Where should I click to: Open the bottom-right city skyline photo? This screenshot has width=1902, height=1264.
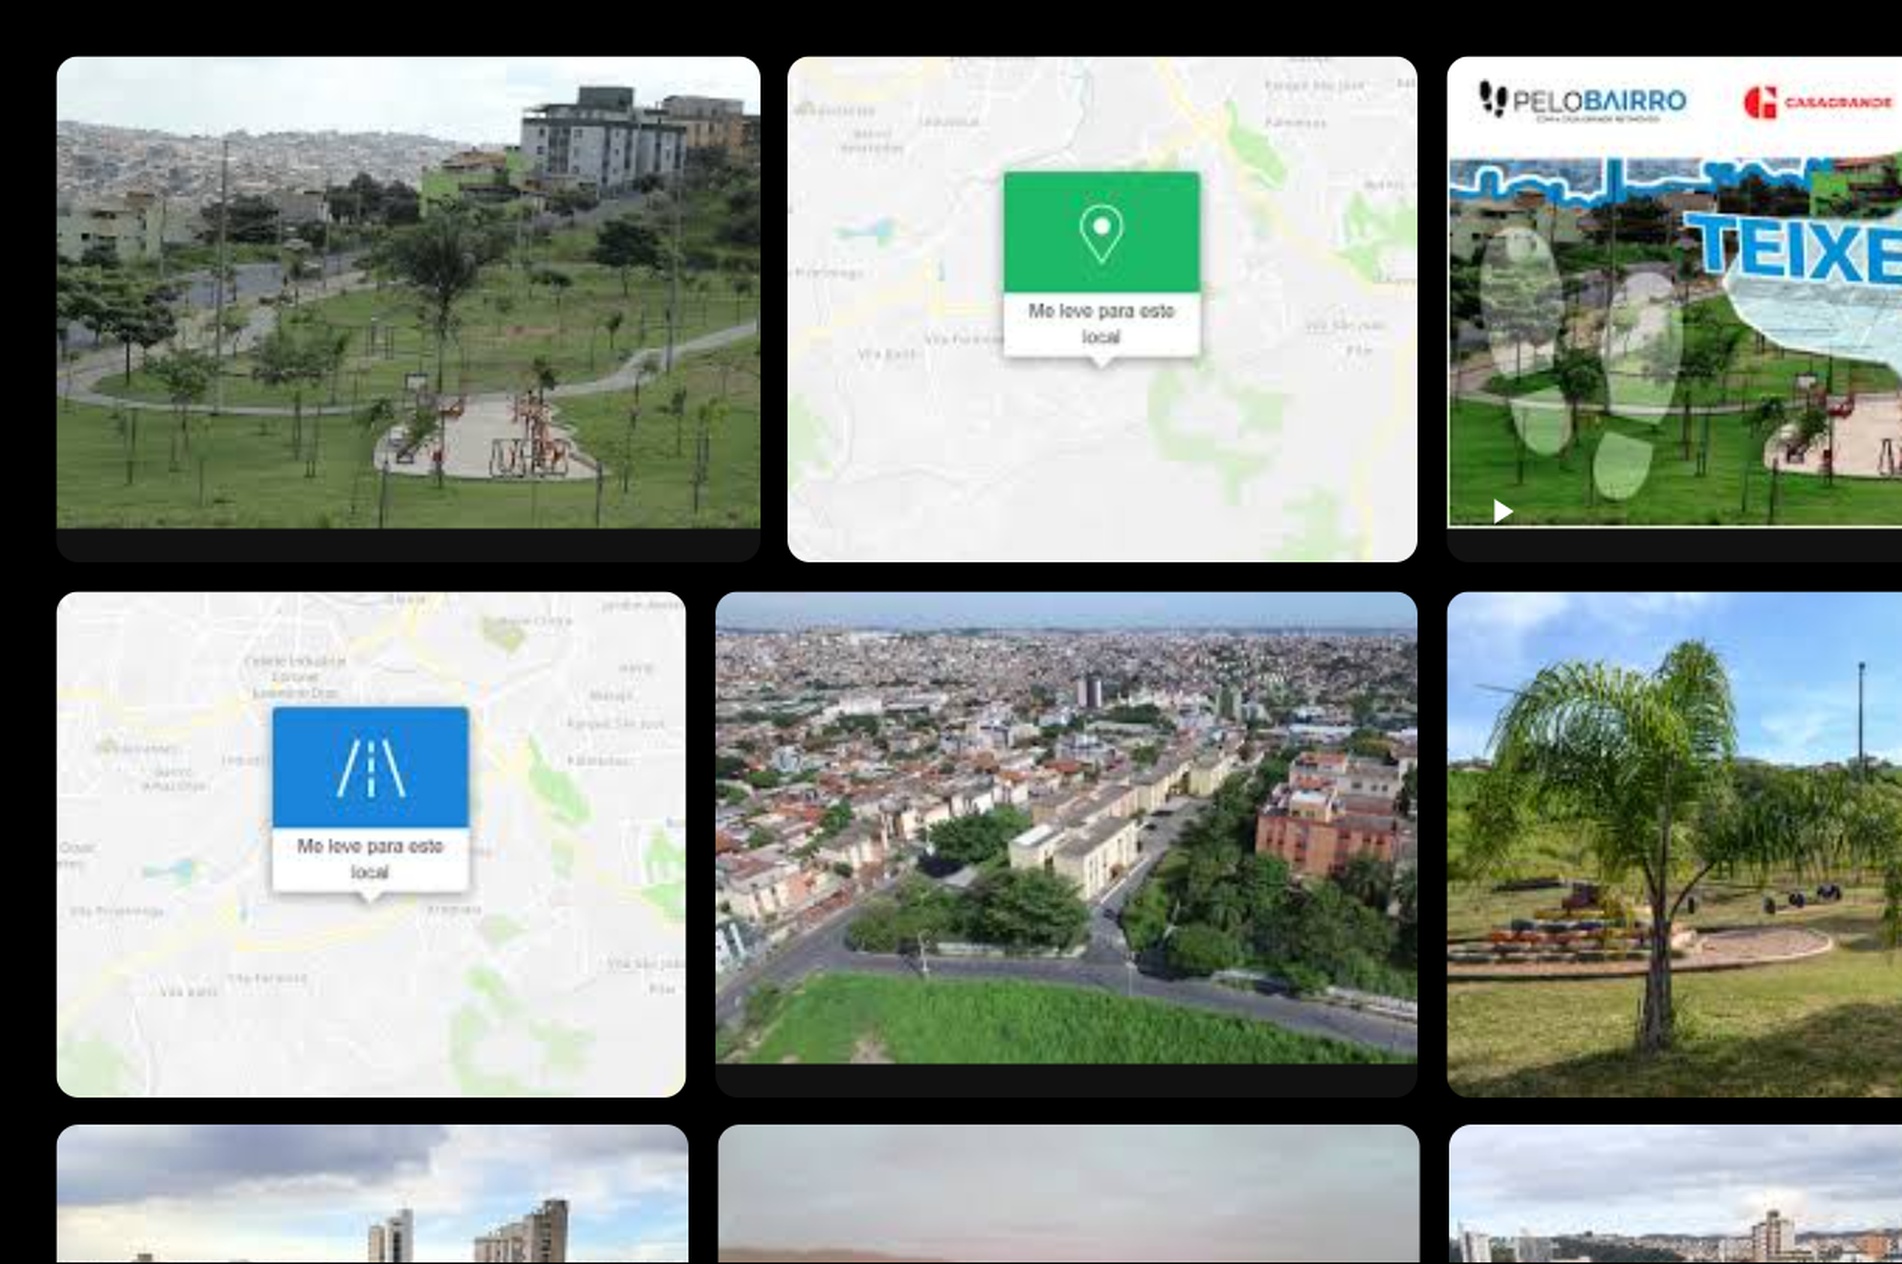point(1675,1194)
